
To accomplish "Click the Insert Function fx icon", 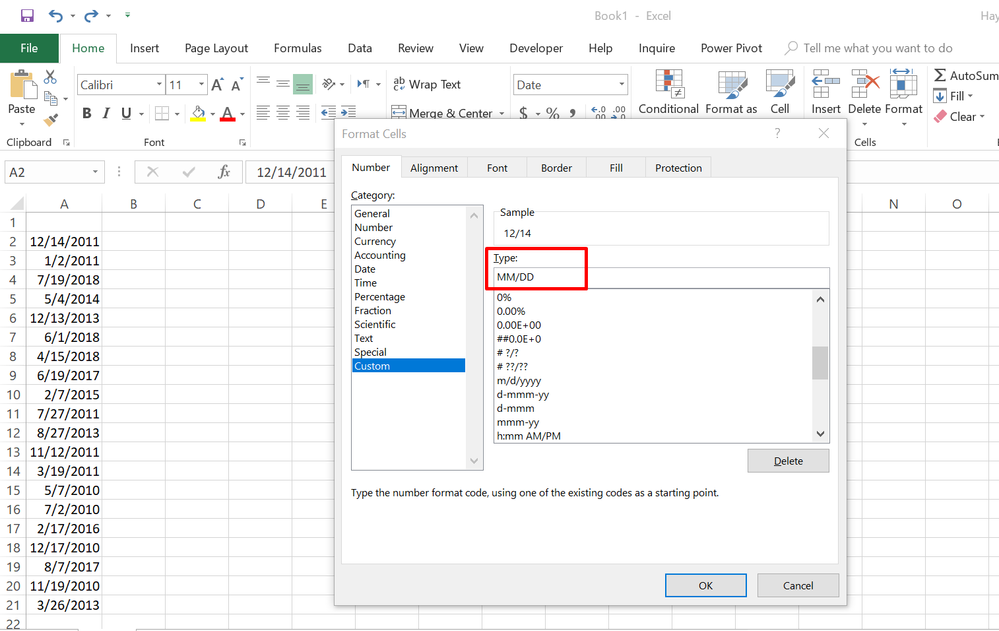I will tap(224, 172).
